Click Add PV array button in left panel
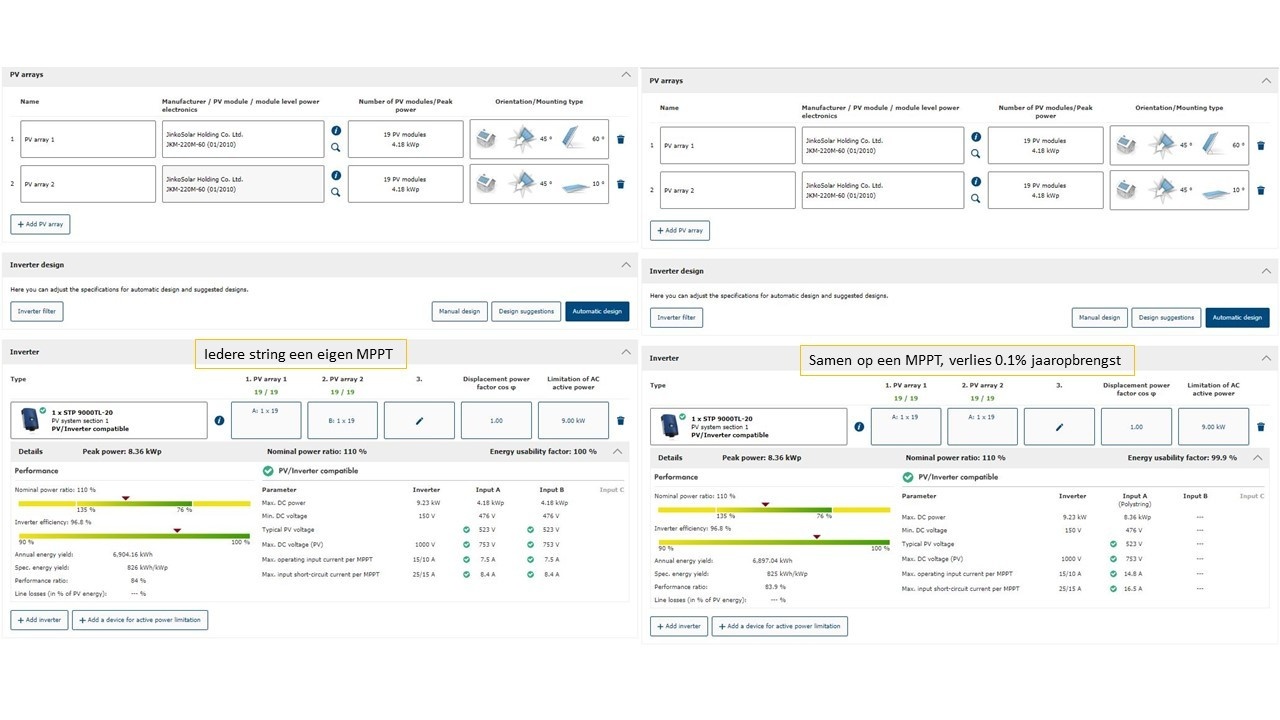Image resolution: width=1280 pixels, height=720 pixels. point(40,224)
